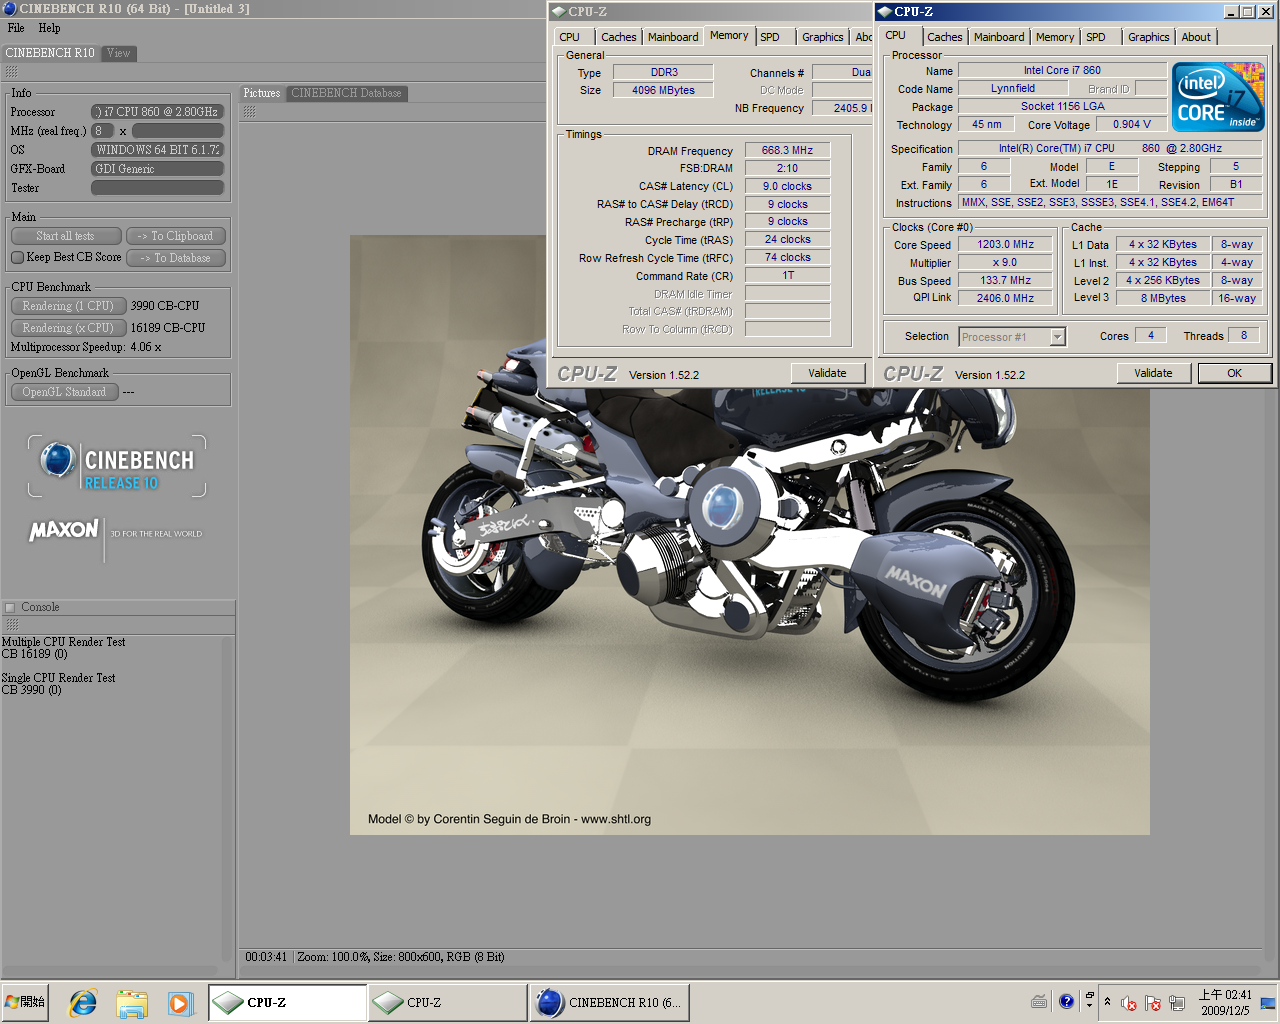This screenshot has height=1024, width=1280.
Task: Open SPD tab in front CPU-Z window
Action: [x=1096, y=37]
